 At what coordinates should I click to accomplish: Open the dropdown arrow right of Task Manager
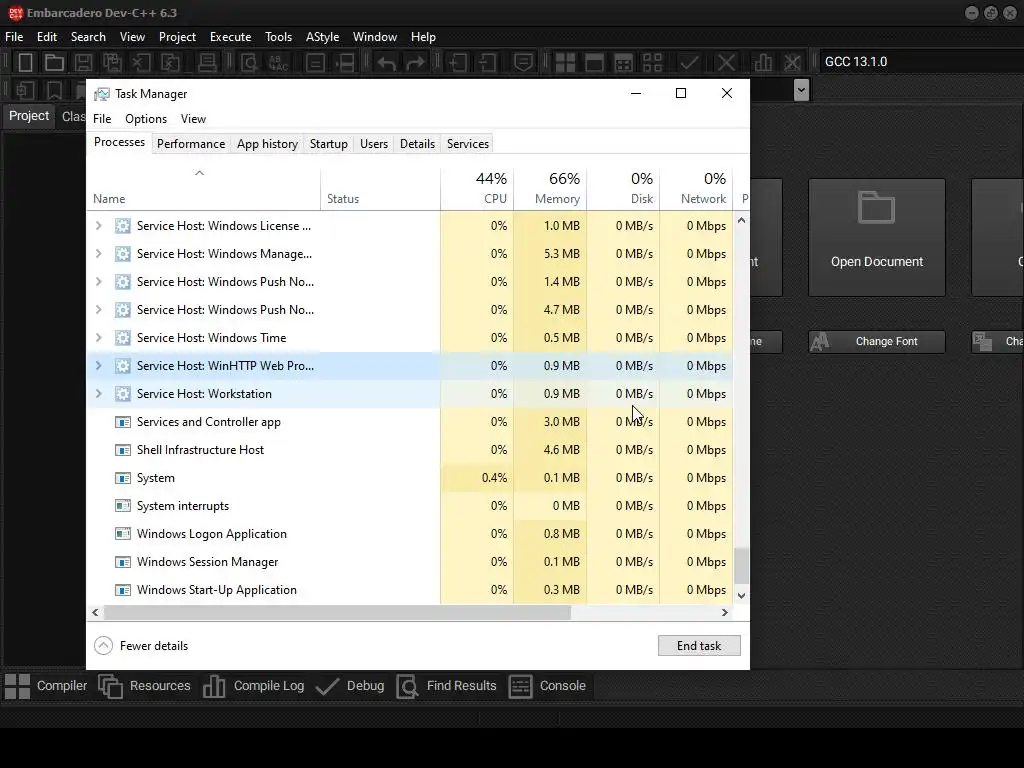[x=801, y=90]
